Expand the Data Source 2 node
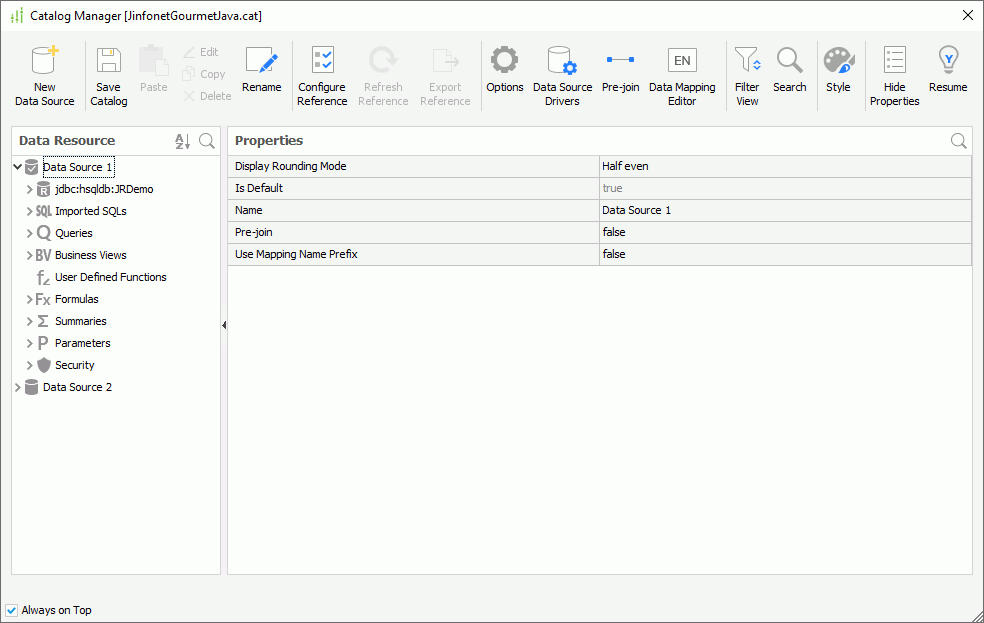Screen dimensions: 984x623 [15, 387]
